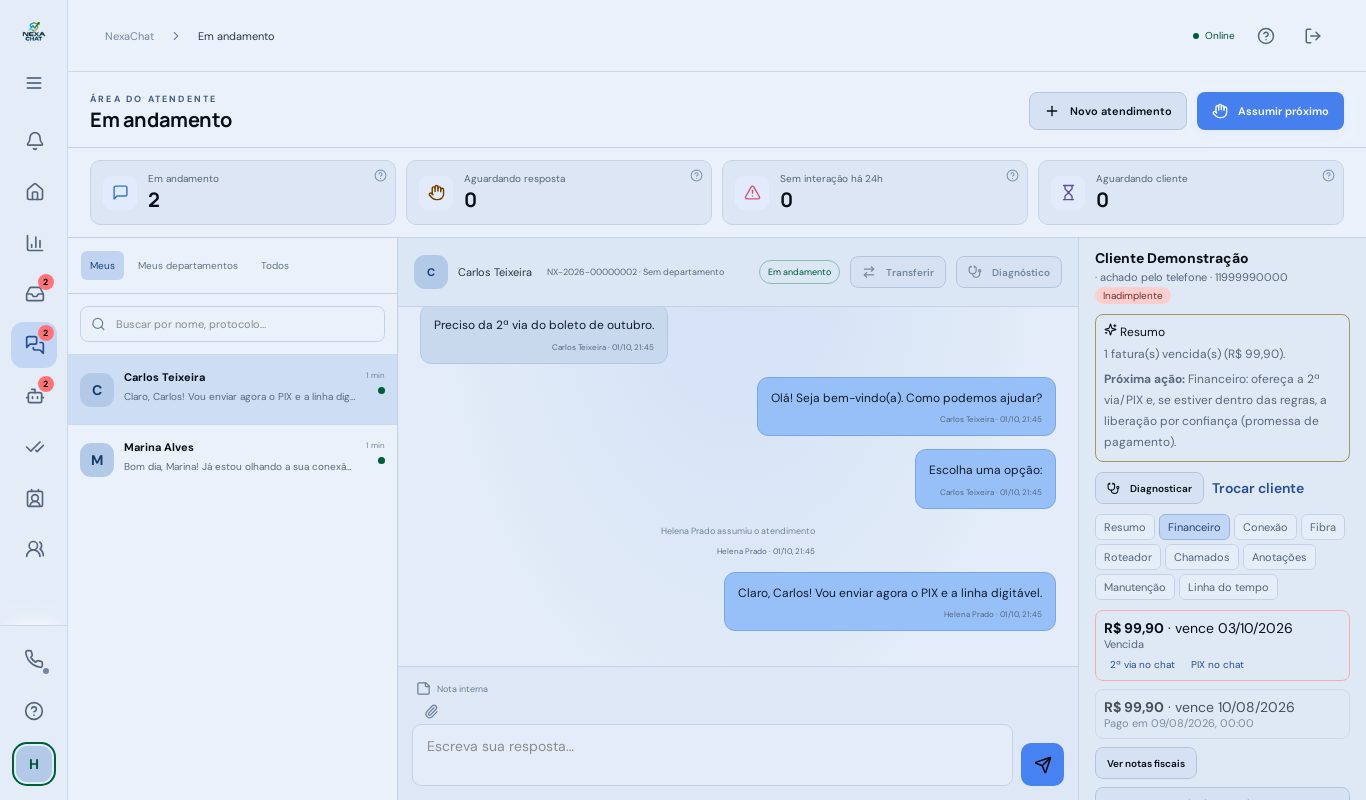1366x800 pixels.
Task: Select the Todos filter tab
Action: point(275,265)
